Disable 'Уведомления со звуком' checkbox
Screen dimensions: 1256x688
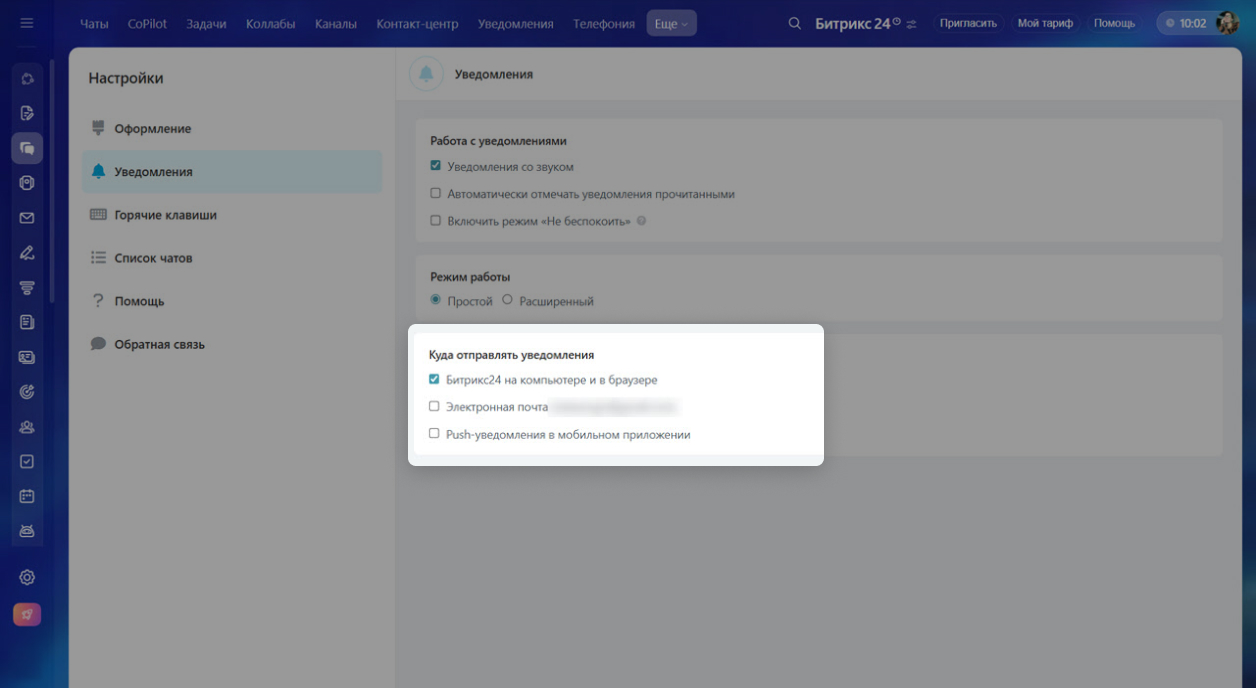coord(435,166)
